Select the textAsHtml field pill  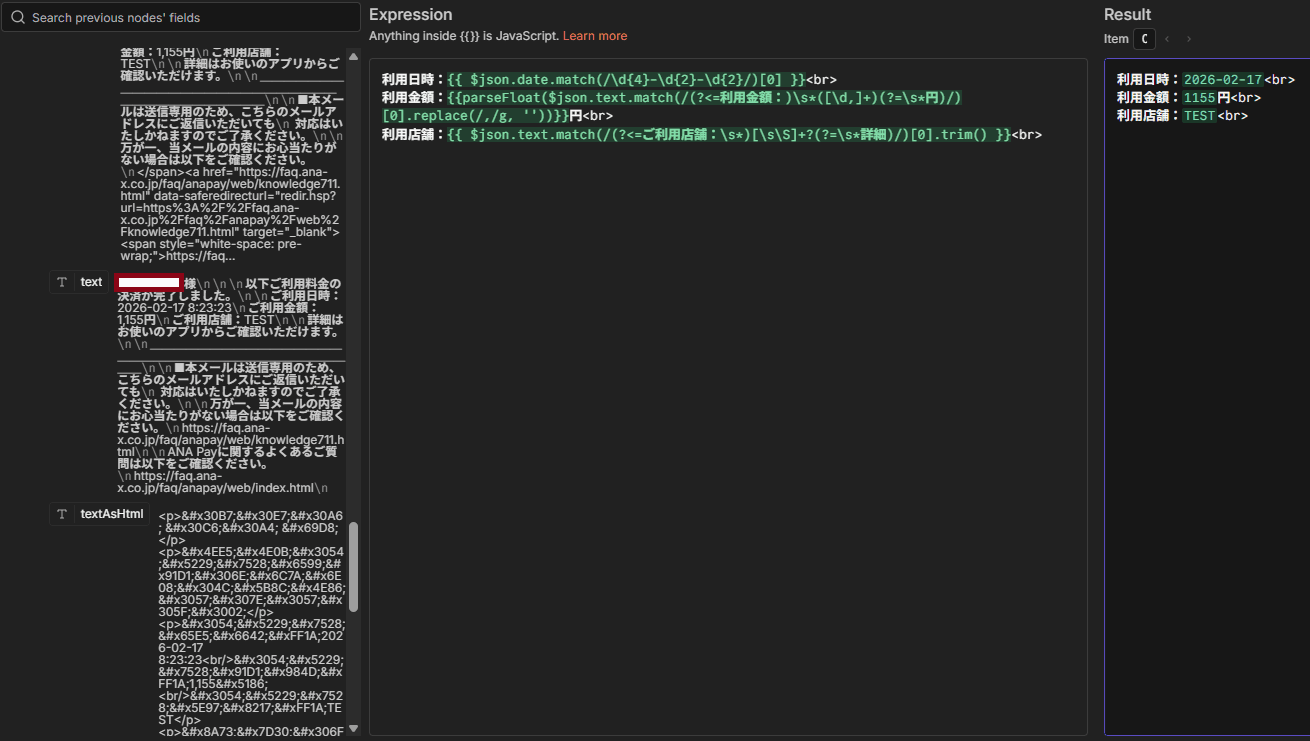[x=112, y=514]
